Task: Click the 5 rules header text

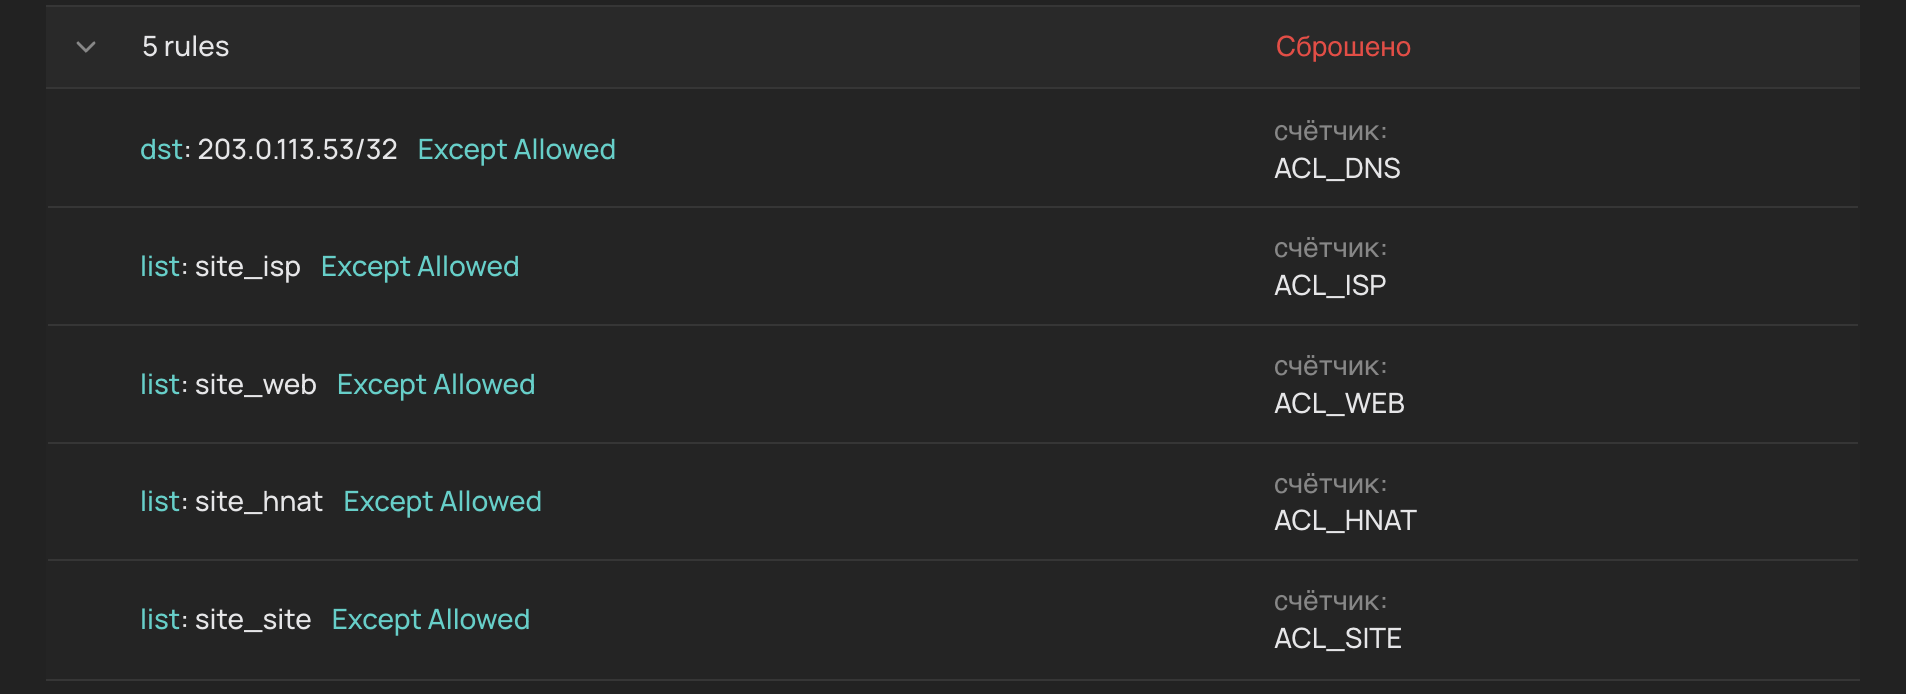Action: coord(186,47)
